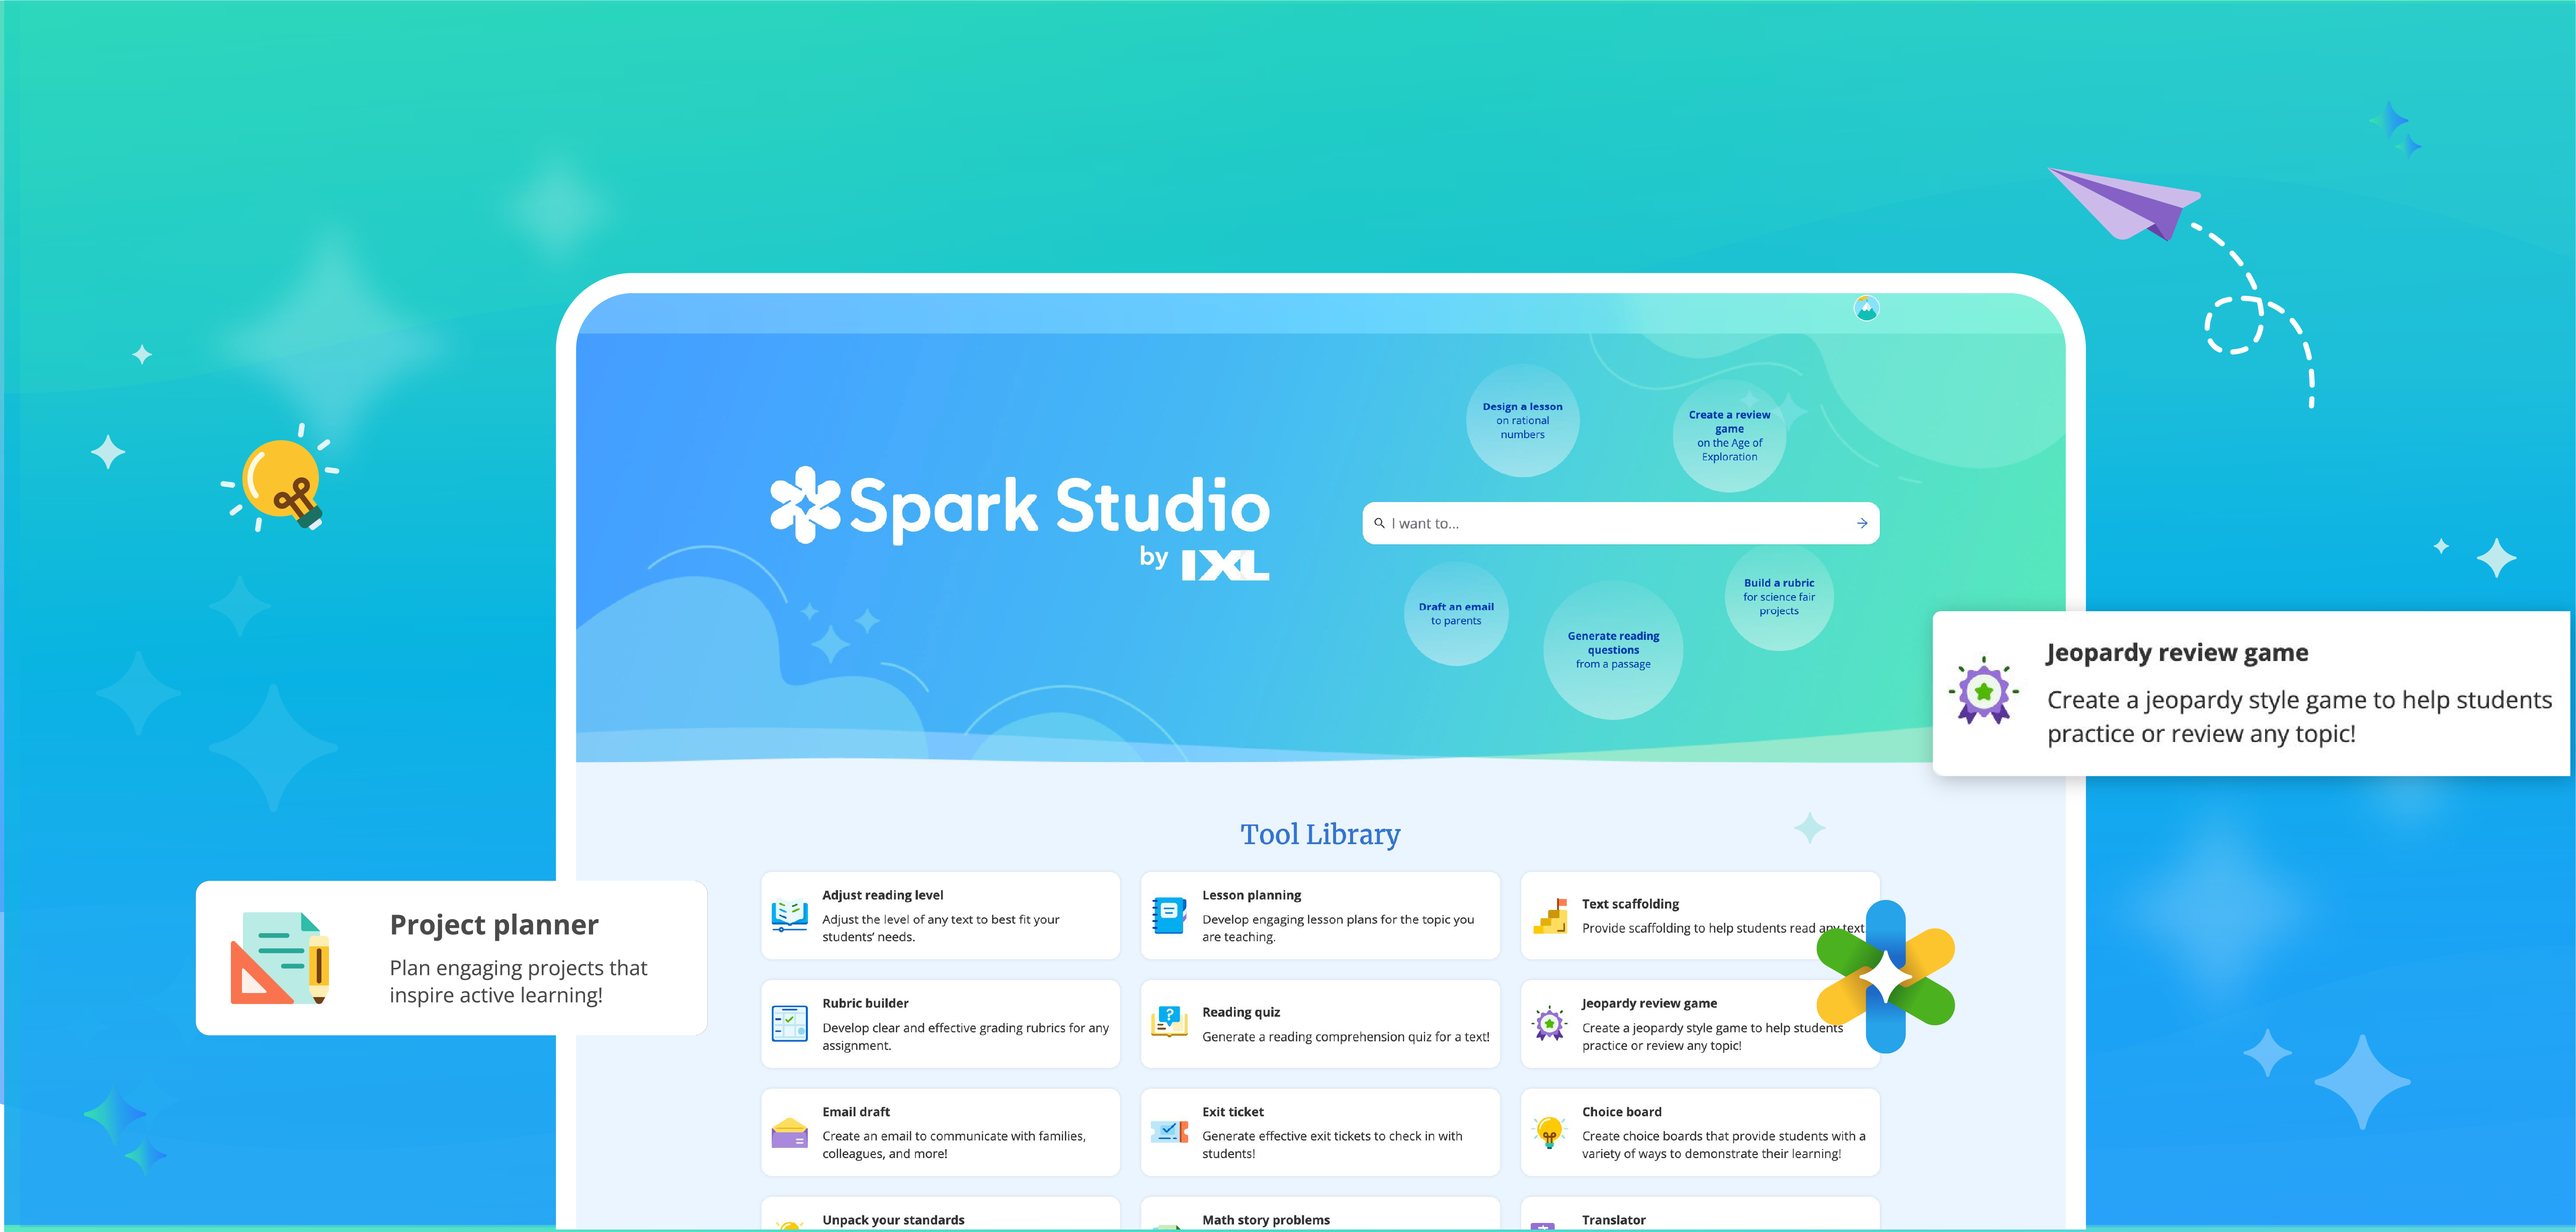Select 'Build a rubric' suggestion bubble
The image size is (2576, 1232).
pyautogui.click(x=1779, y=596)
